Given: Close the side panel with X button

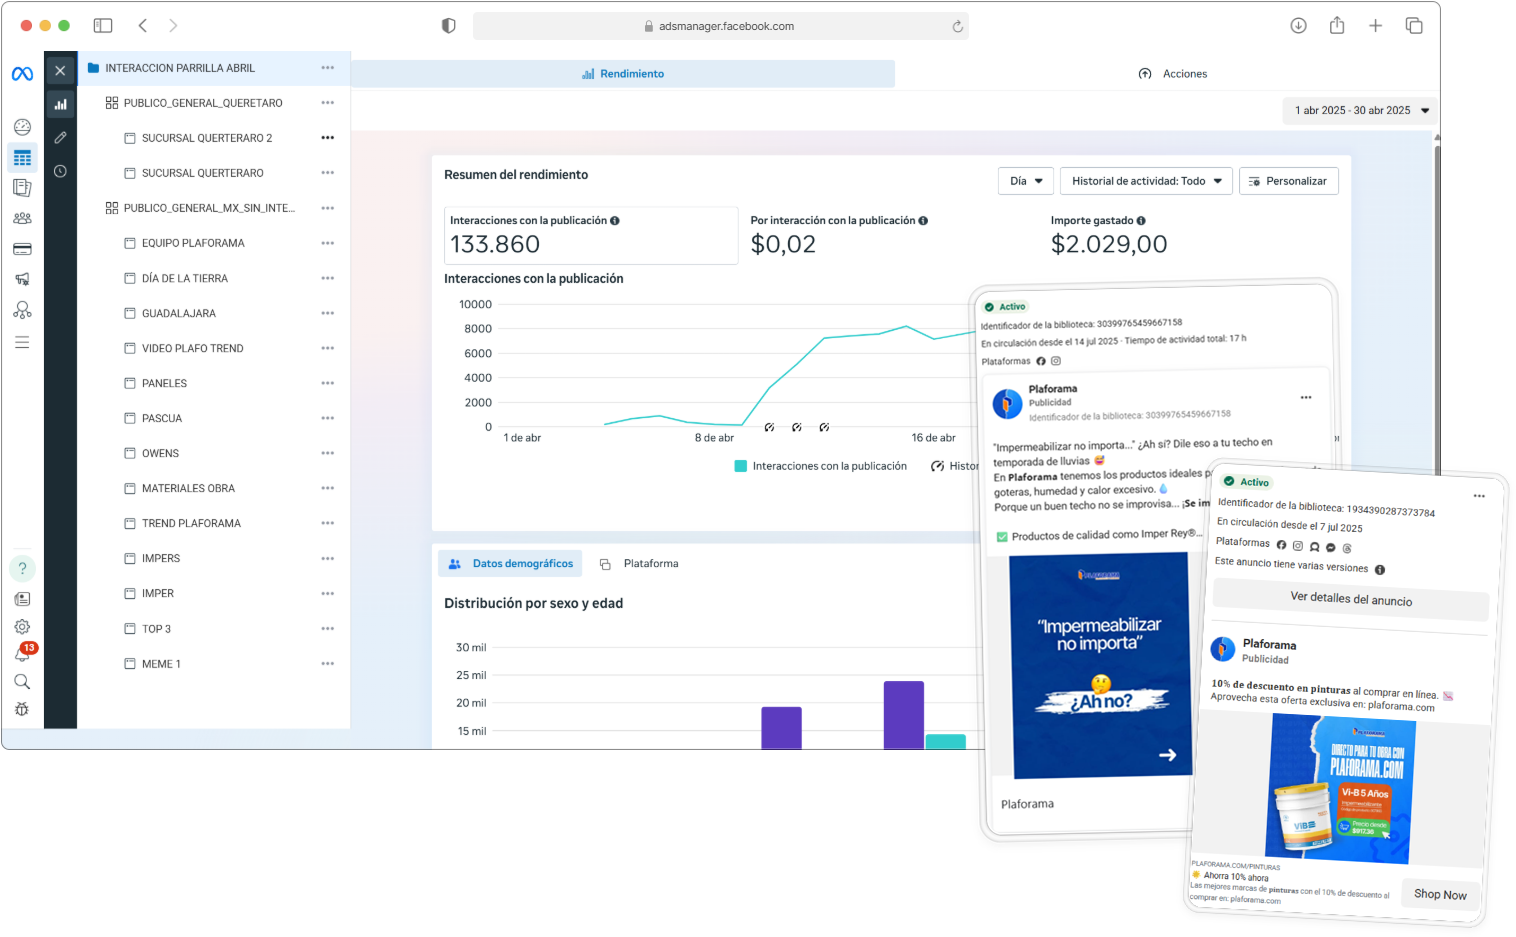Looking at the screenshot, I should 60,70.
